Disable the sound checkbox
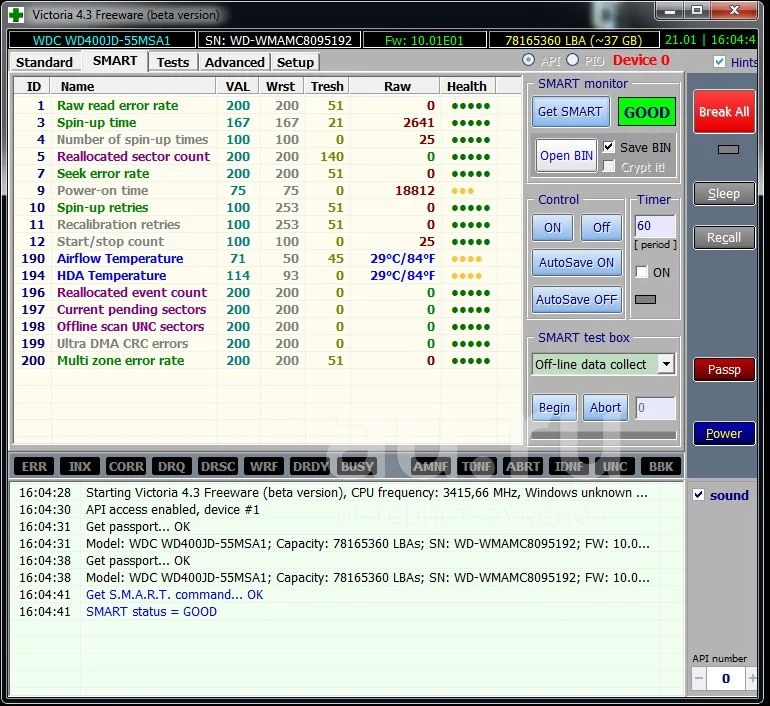Screen dimensions: 770x706 (699, 495)
